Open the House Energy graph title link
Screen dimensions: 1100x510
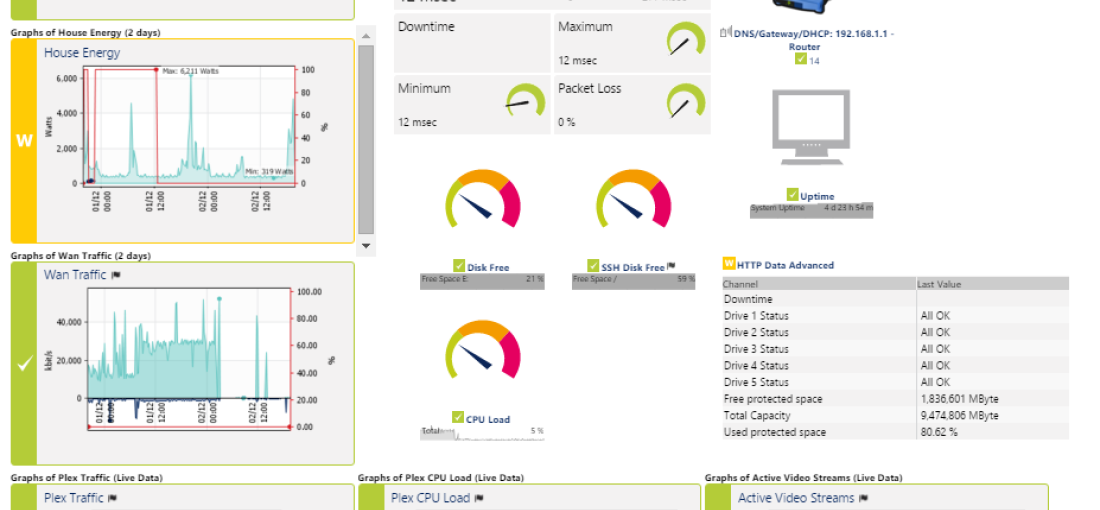[x=82, y=53]
